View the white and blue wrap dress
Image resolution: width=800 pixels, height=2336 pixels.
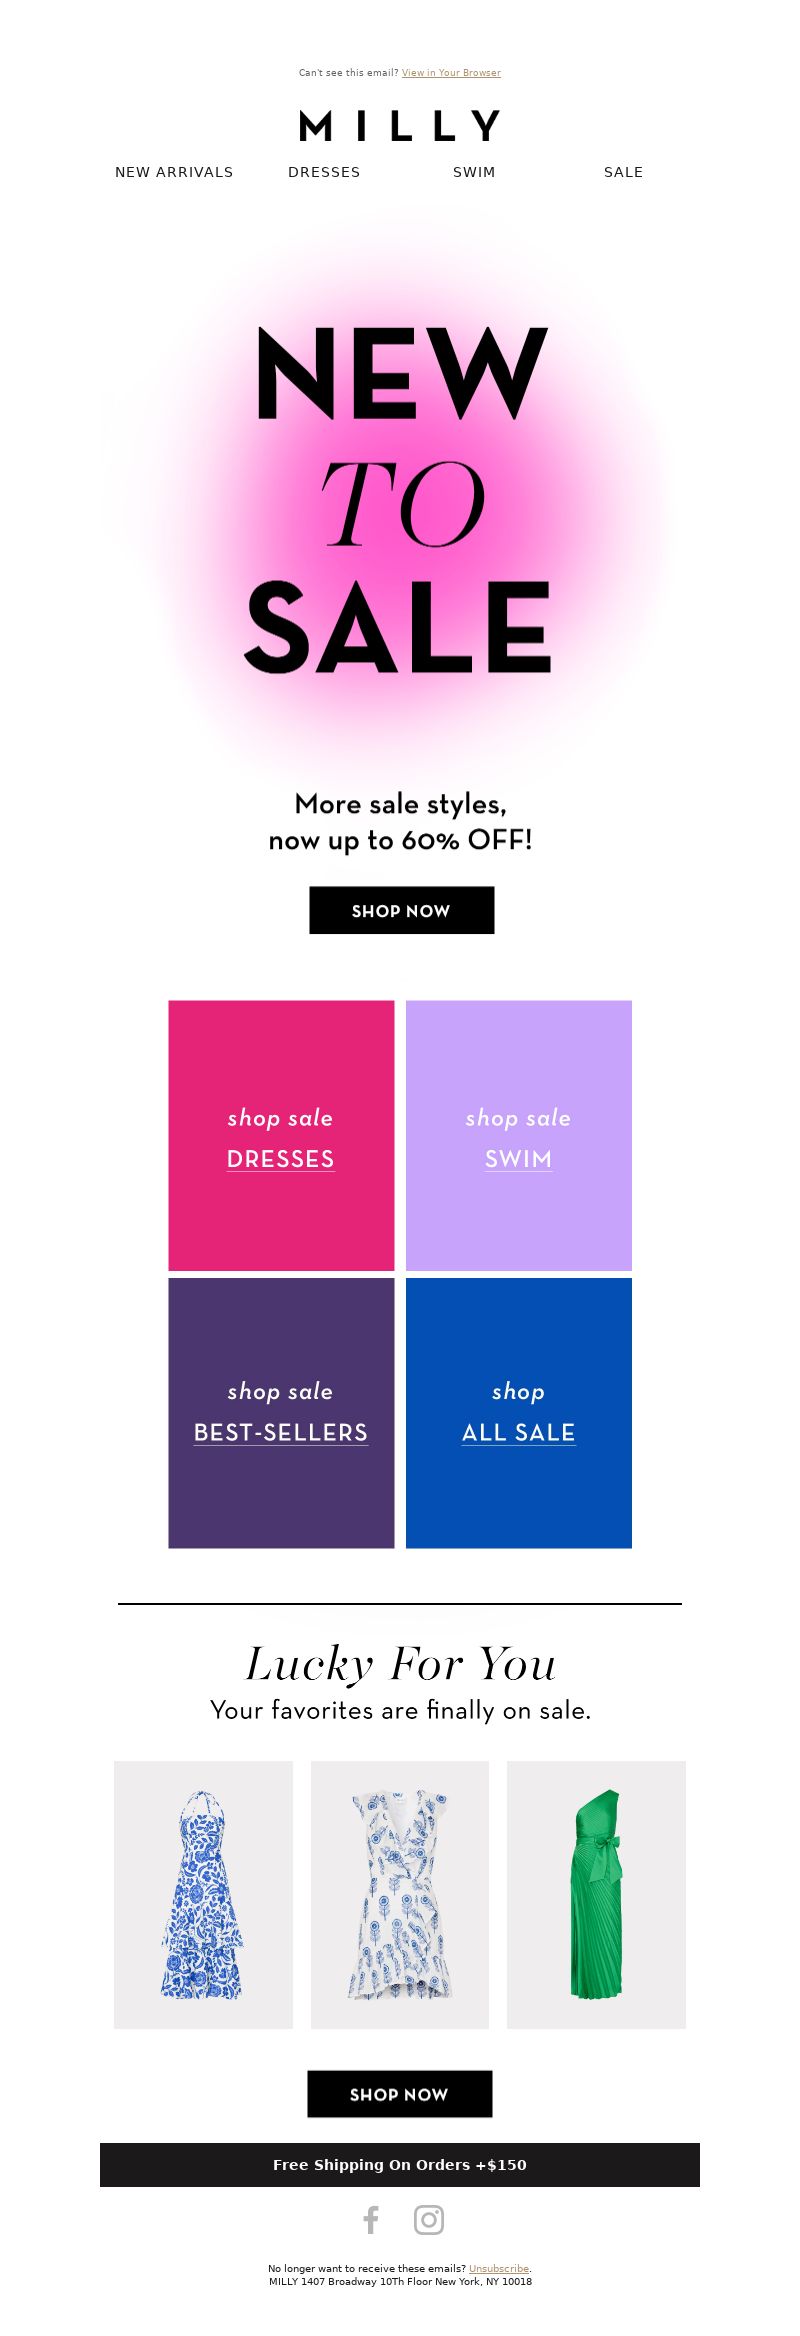click(400, 1895)
